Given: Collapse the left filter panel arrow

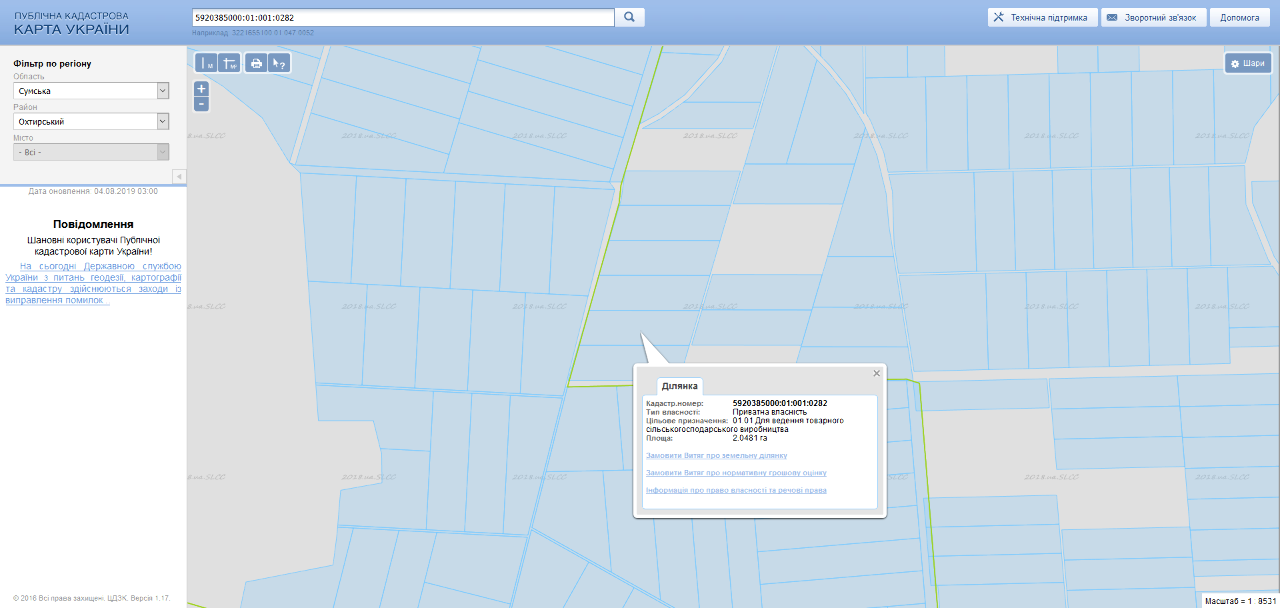Looking at the screenshot, I should (180, 176).
